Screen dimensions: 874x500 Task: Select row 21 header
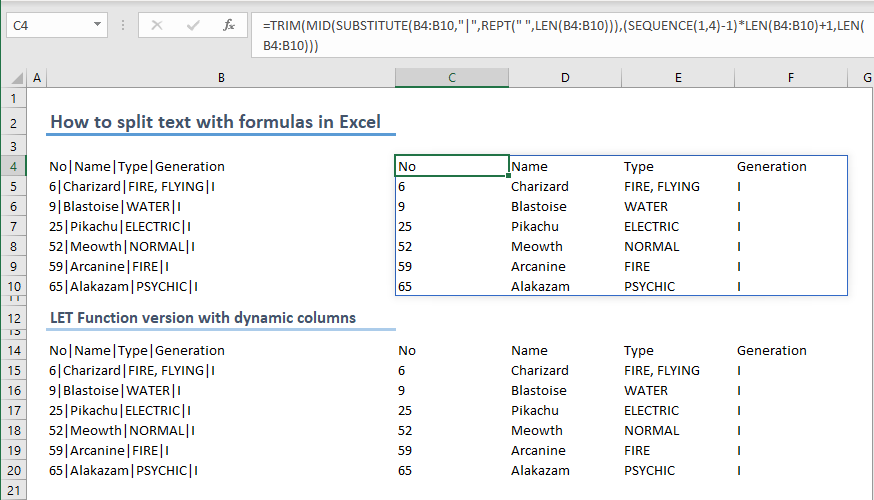pyautogui.click(x=13, y=491)
